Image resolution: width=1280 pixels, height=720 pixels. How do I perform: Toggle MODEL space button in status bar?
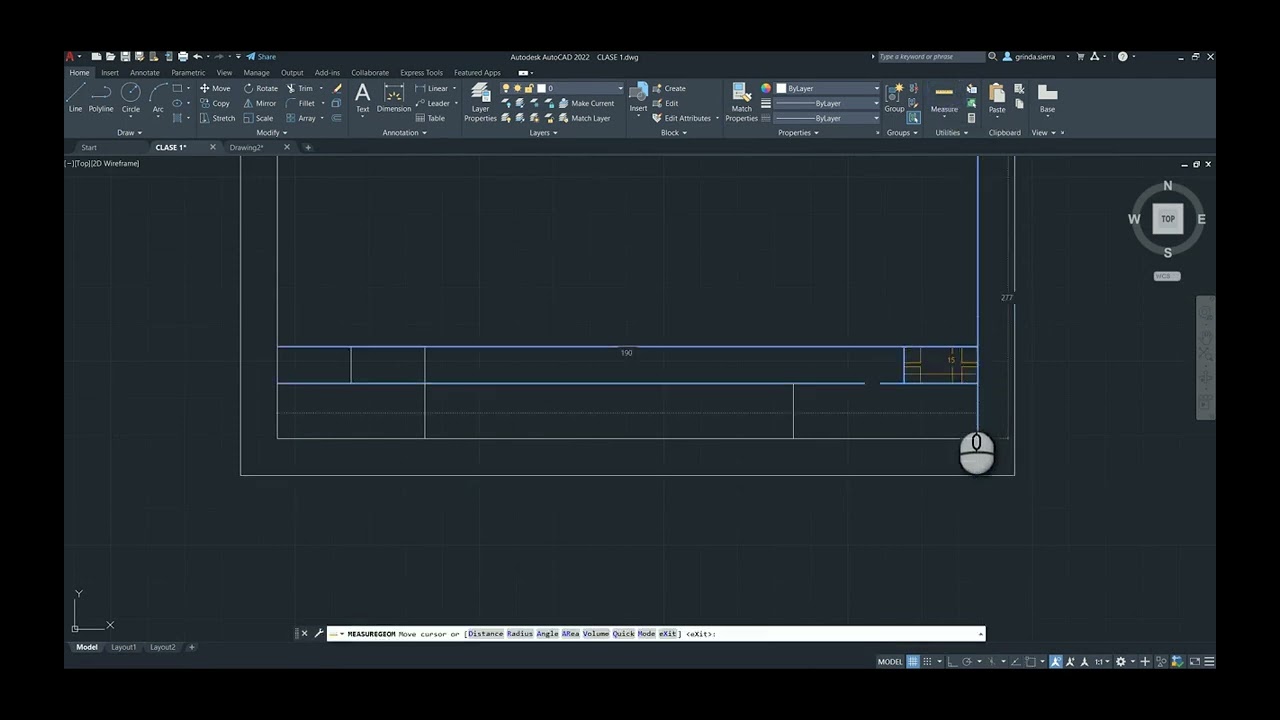point(890,661)
